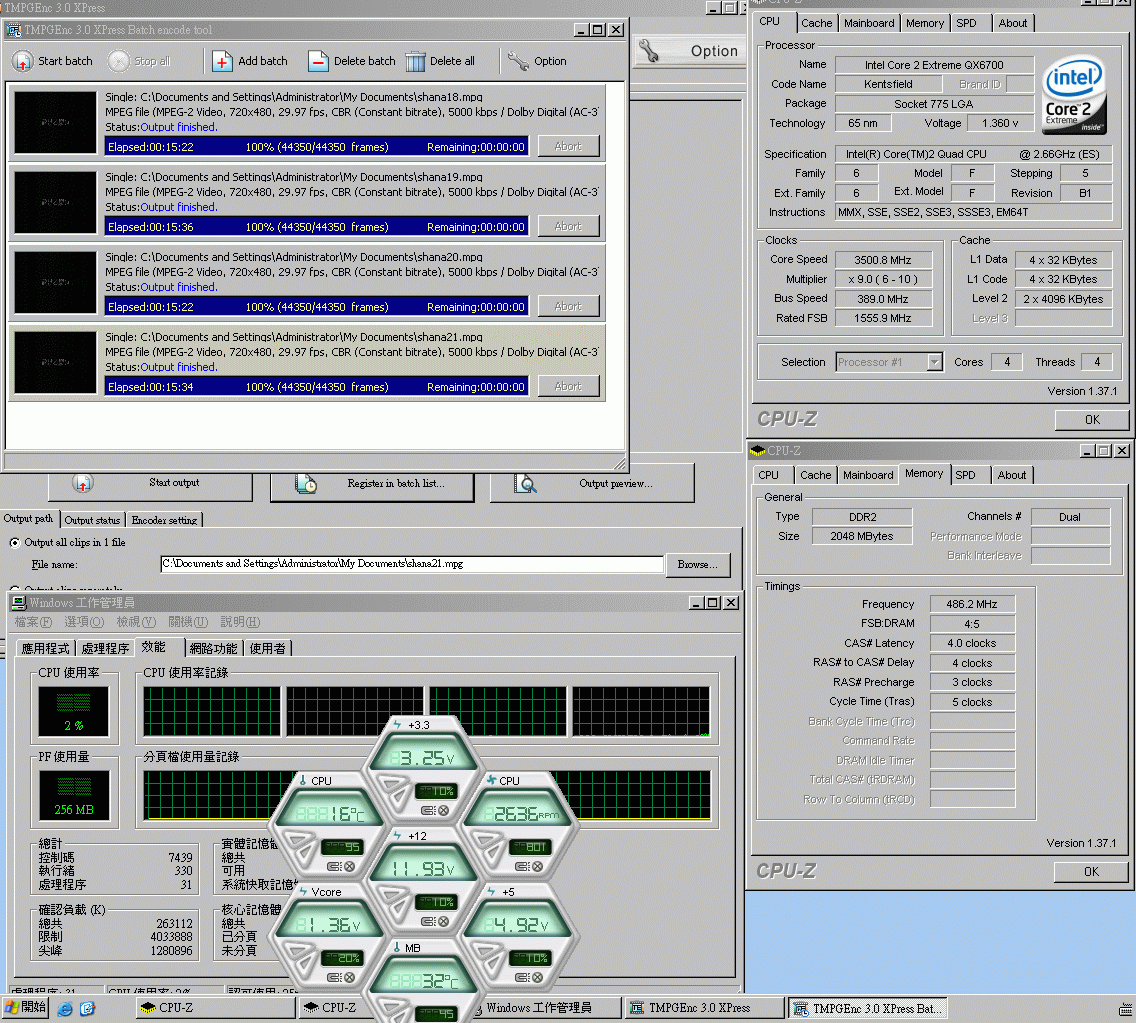Viewport: 1136px width, 1023px height.
Task: Click the Browse... button
Action: 697,564
